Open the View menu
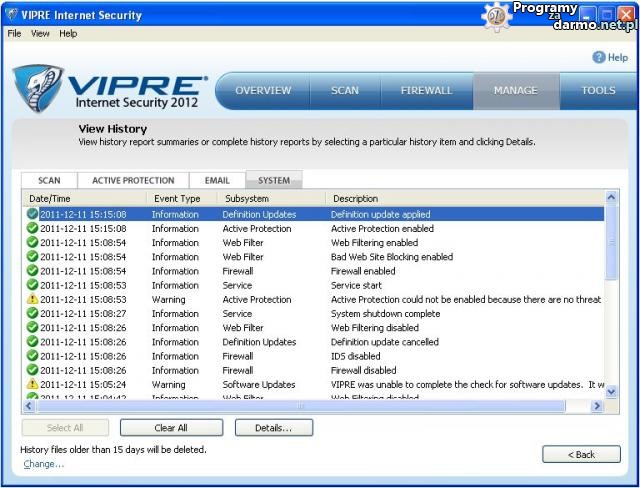640x488 pixels. [40, 33]
